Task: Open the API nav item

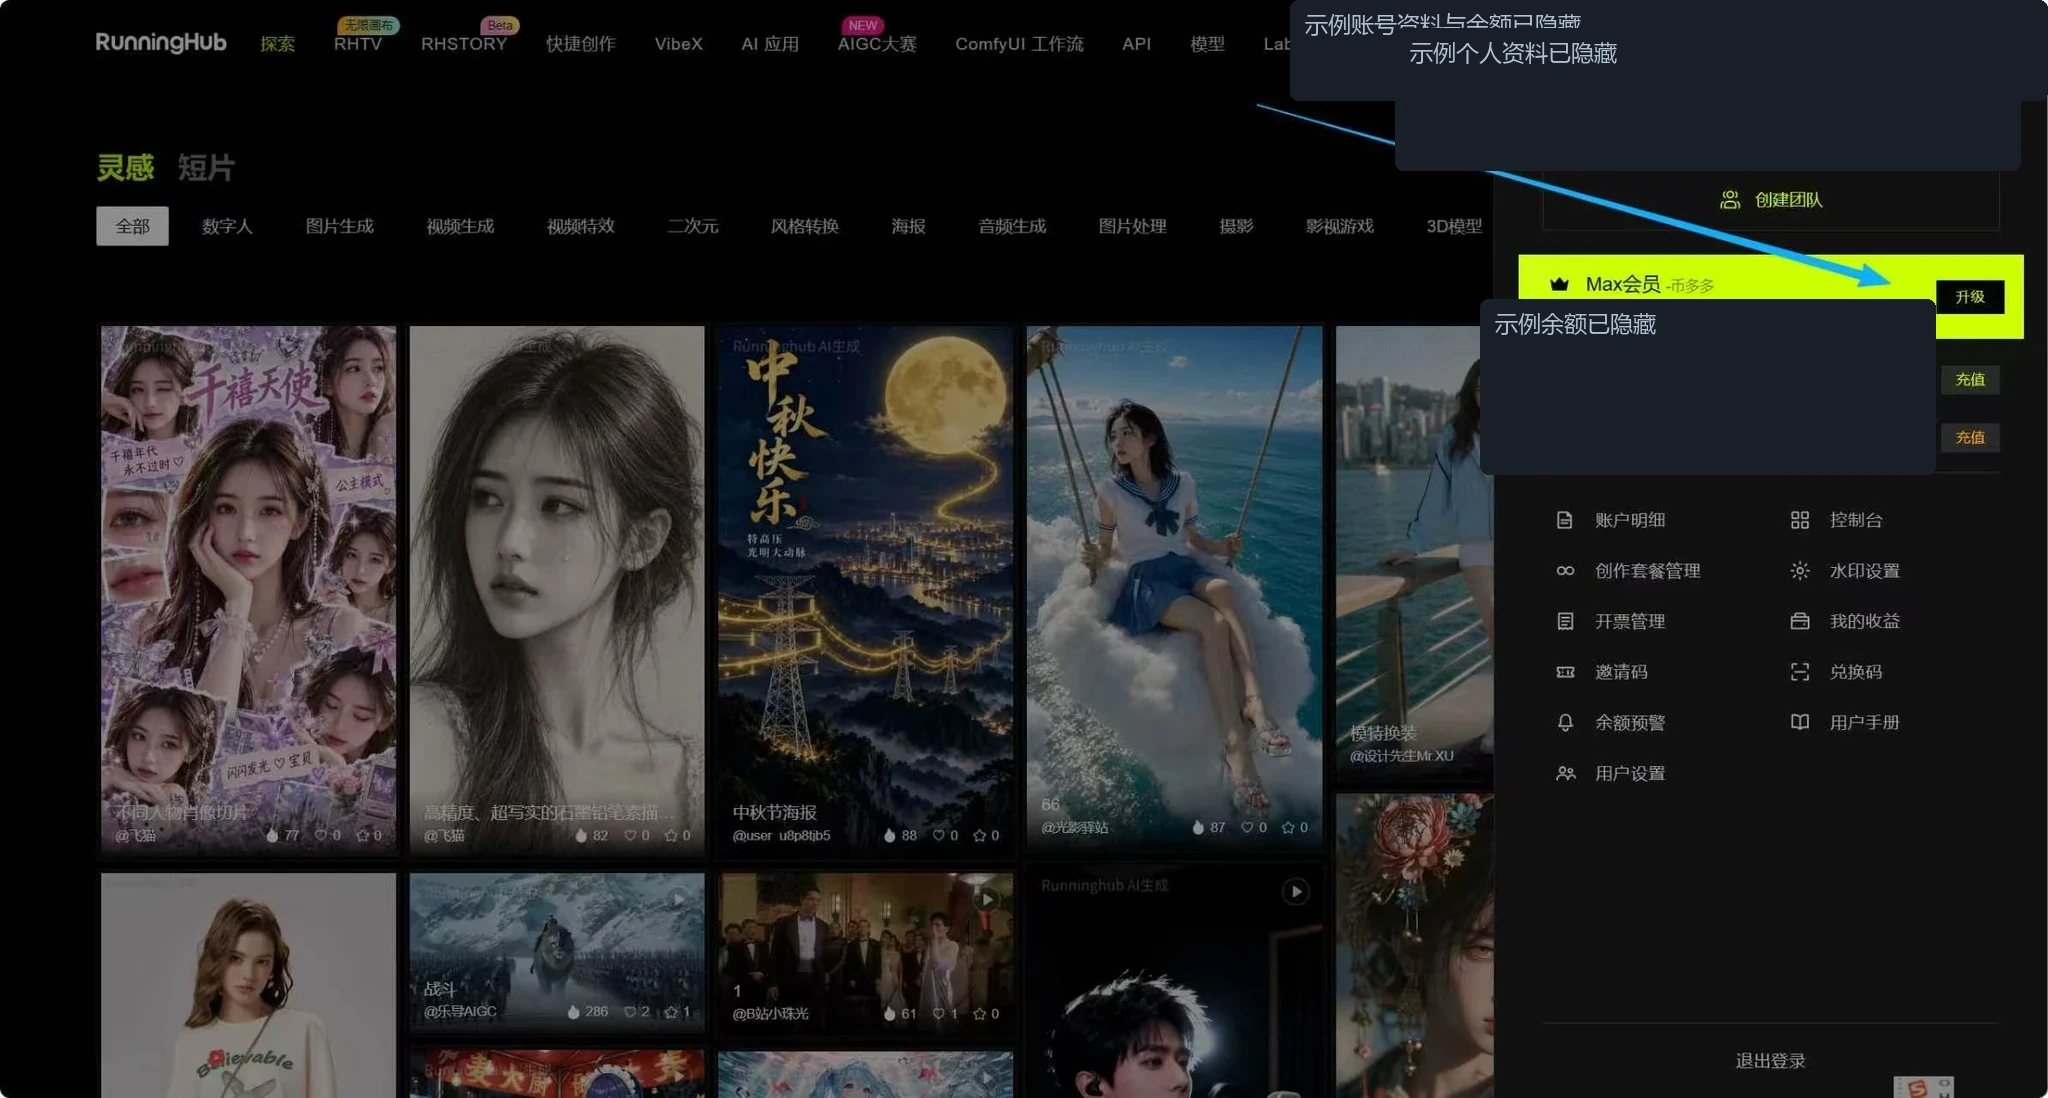Action: tap(1136, 44)
